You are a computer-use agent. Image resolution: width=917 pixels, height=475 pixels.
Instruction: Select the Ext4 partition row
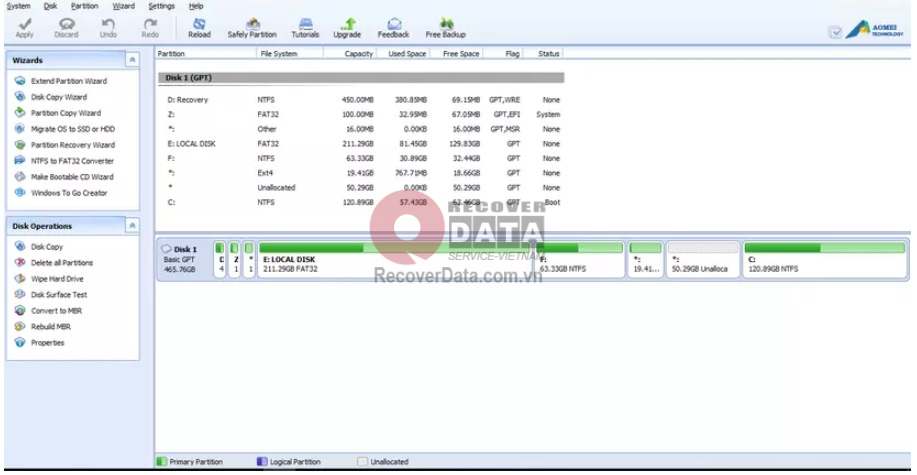pyautogui.click(x=361, y=173)
